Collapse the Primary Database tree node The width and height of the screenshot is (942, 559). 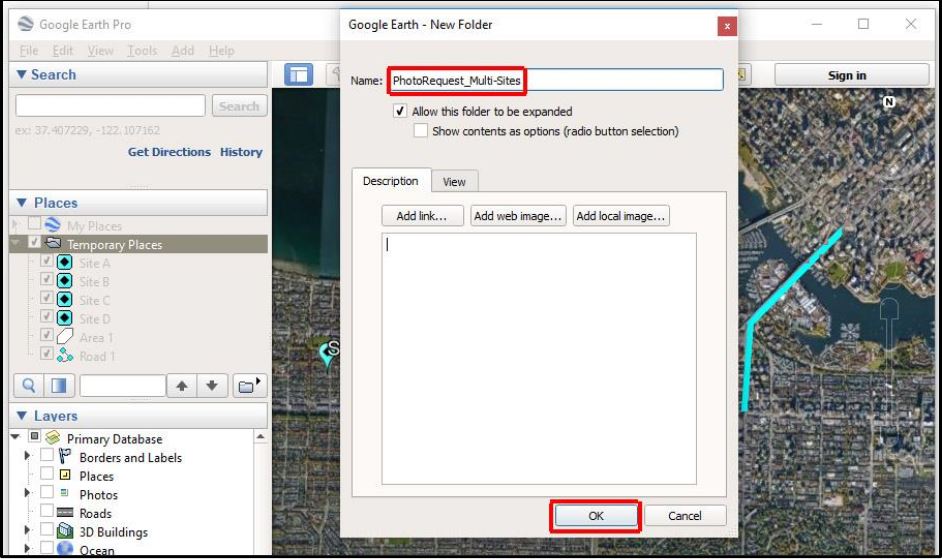pos(16,437)
